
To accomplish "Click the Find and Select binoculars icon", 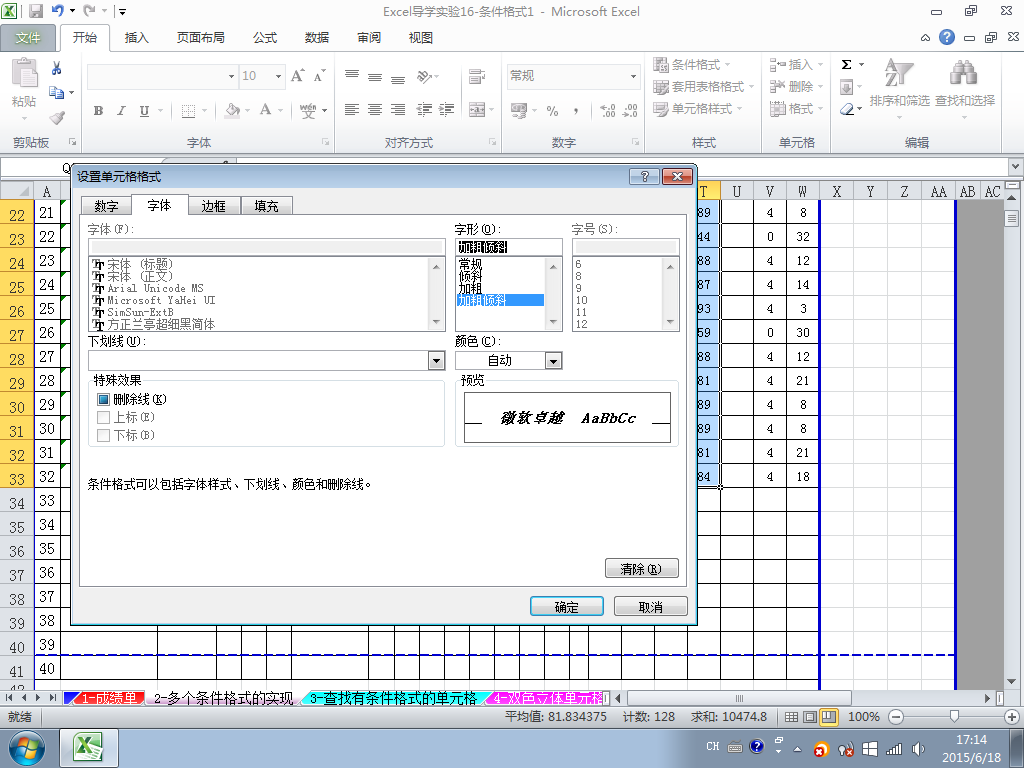I will pos(964,73).
